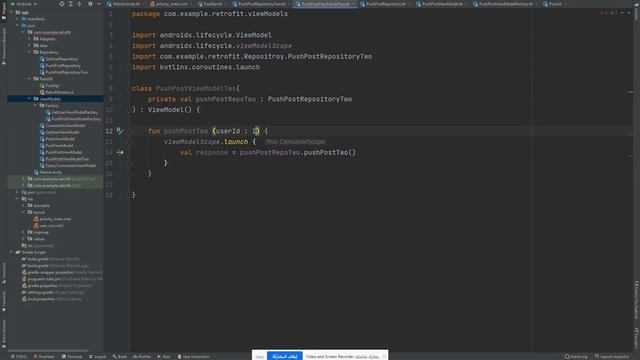Select activity_main.xml in layout folder
The height and width of the screenshot is (360, 640).
[52, 219]
